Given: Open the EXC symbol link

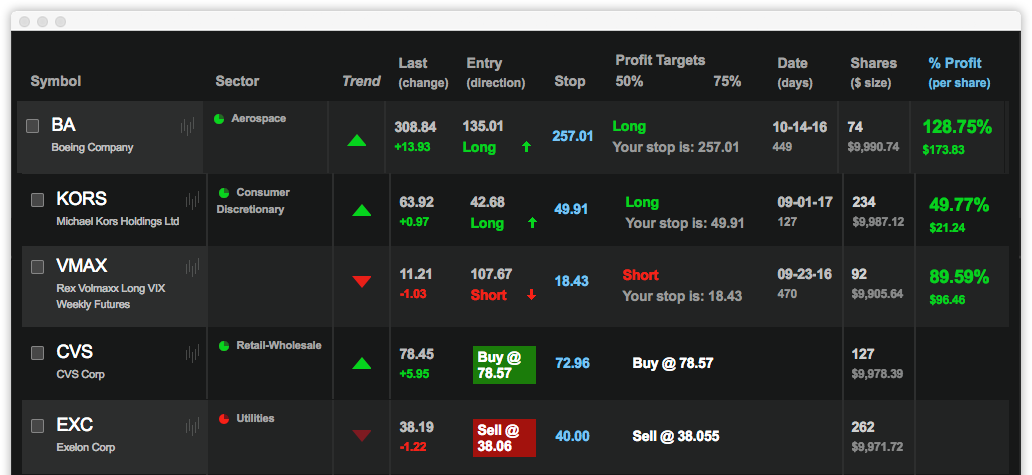Looking at the screenshot, I should 74,425.
